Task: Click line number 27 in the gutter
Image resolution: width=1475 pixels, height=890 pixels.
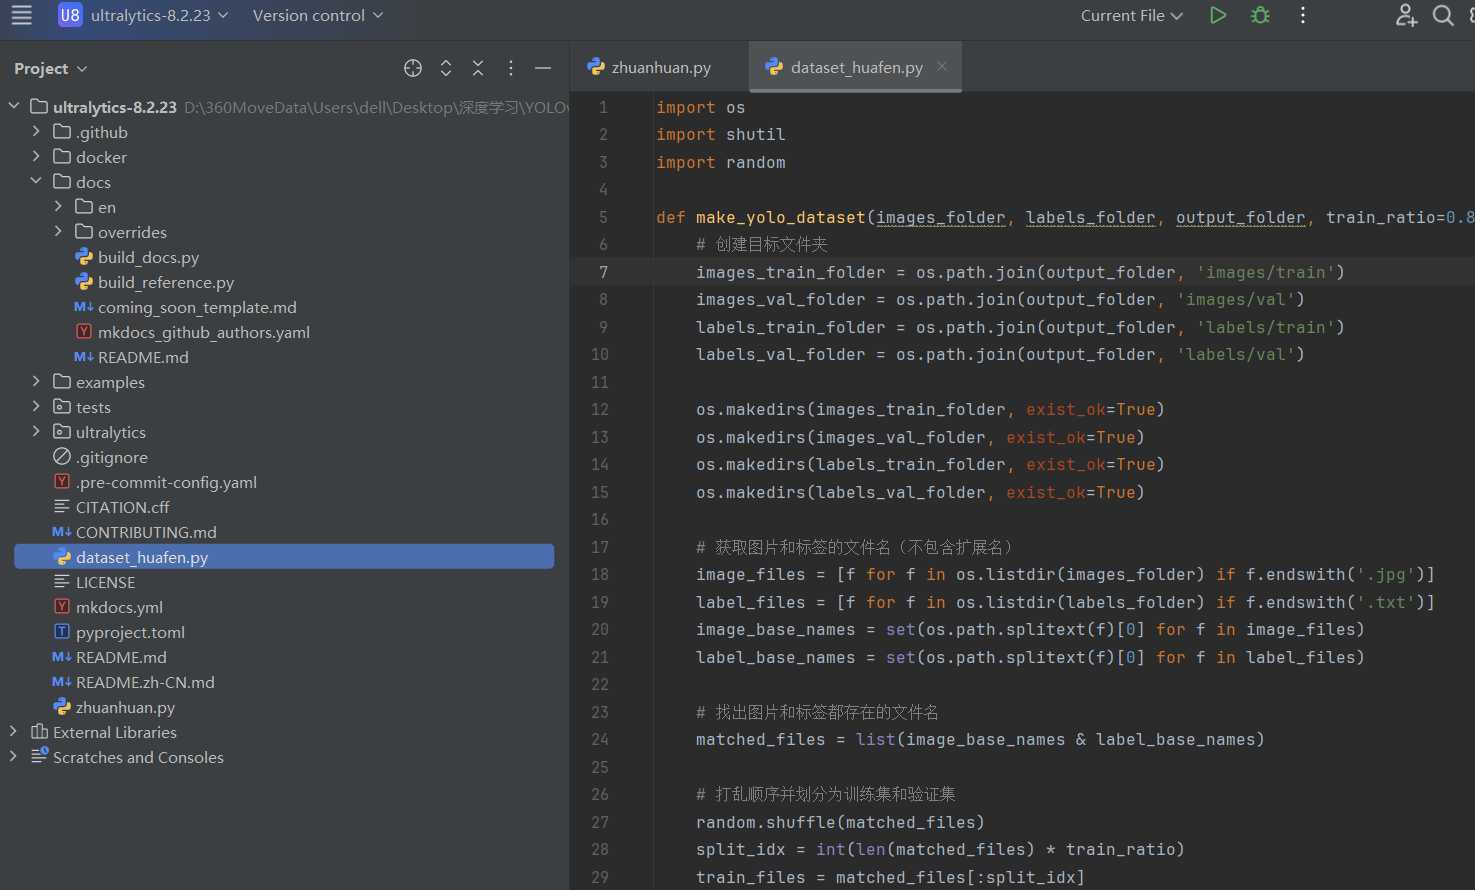Action: point(600,822)
